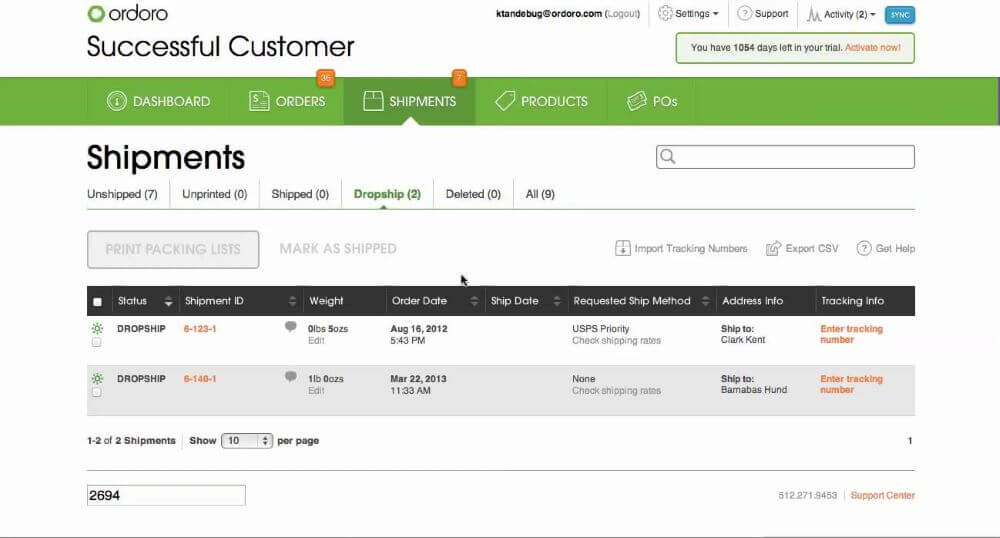Check the checkbox for shipment 6-140-1

96,392
